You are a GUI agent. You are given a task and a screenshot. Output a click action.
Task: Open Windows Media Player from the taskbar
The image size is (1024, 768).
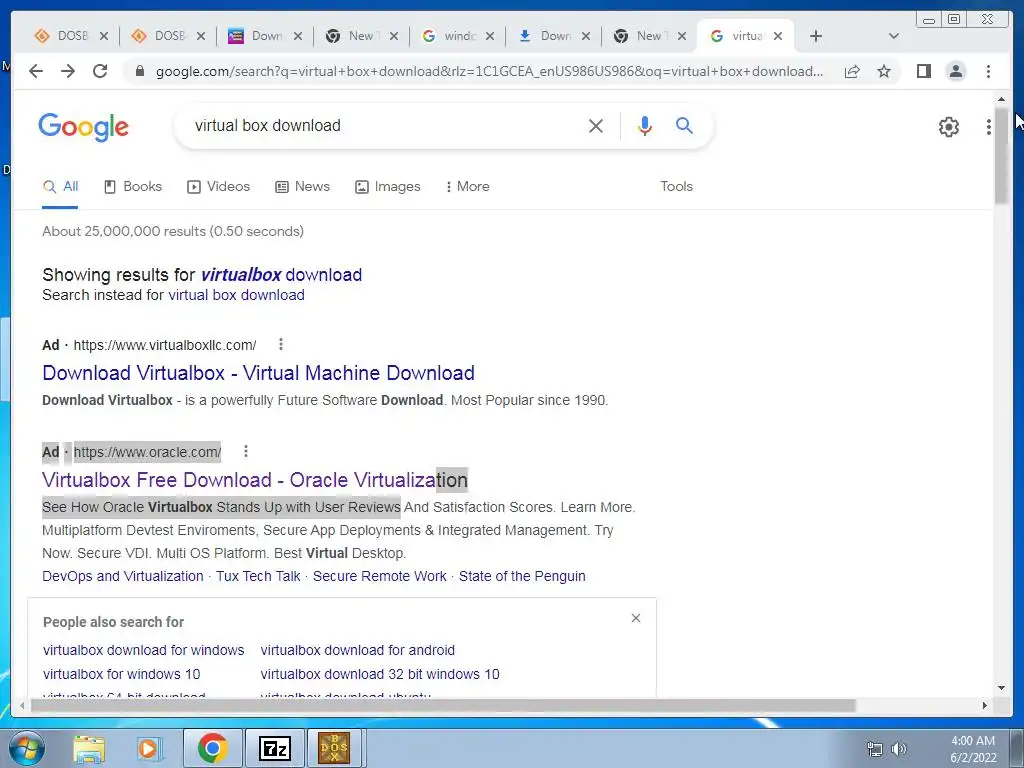point(148,748)
